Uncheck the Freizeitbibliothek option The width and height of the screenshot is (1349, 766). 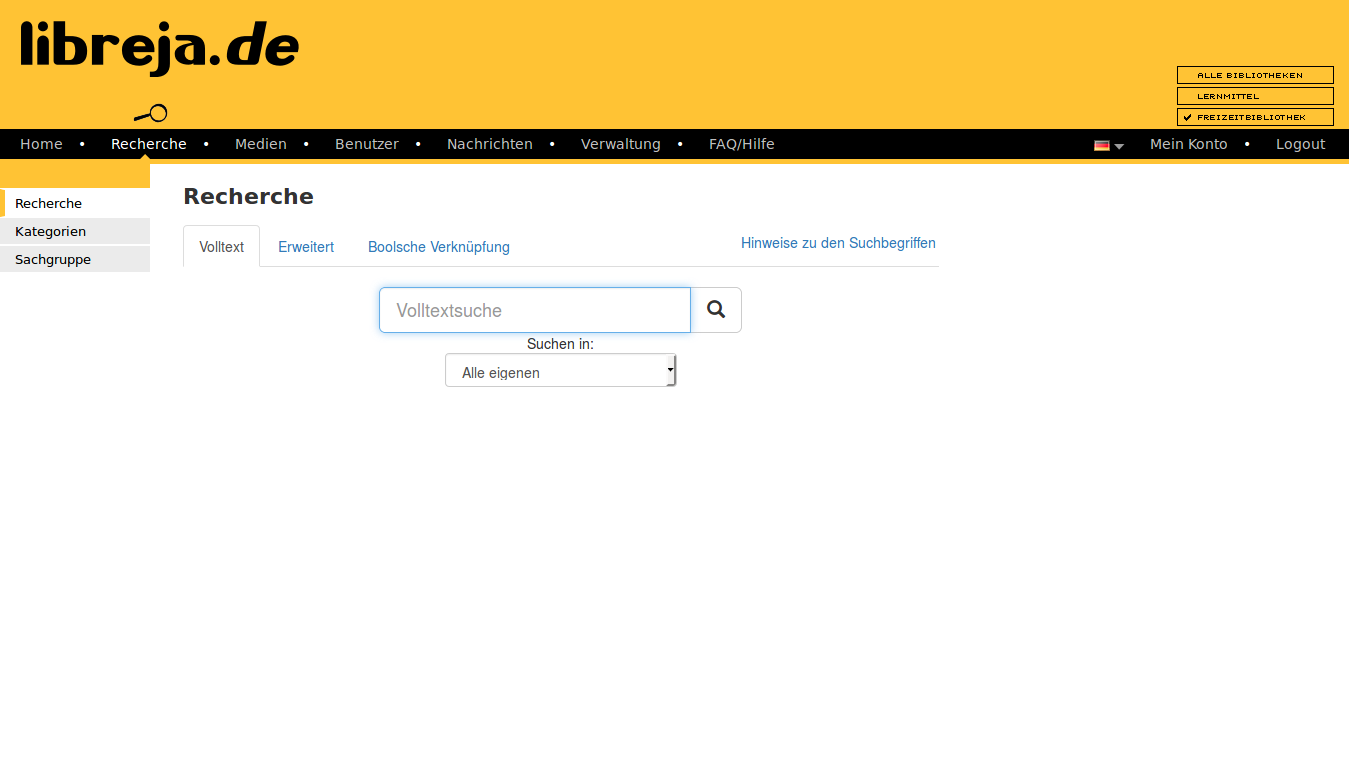1254,117
